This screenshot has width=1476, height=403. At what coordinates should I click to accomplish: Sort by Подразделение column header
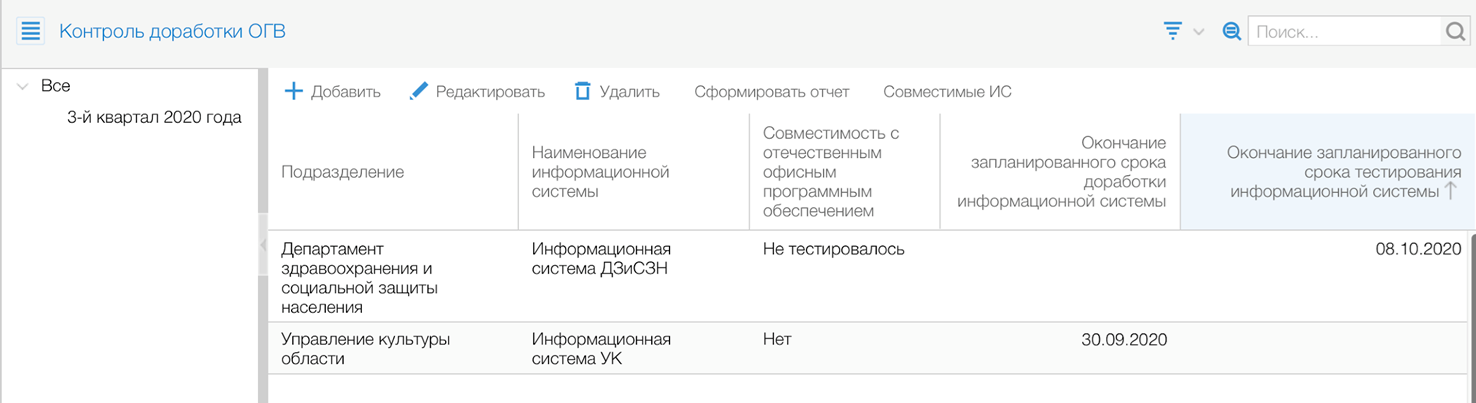(342, 172)
